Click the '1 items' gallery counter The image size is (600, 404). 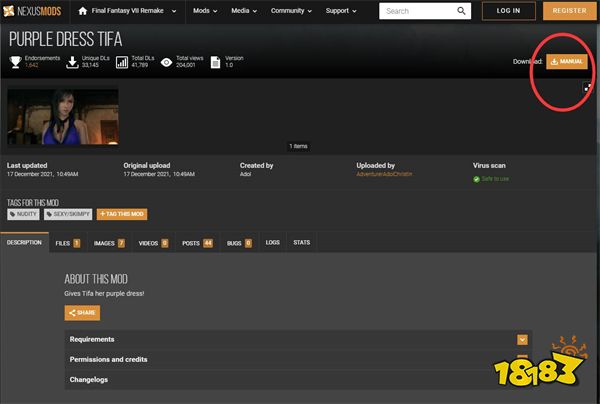pos(298,146)
